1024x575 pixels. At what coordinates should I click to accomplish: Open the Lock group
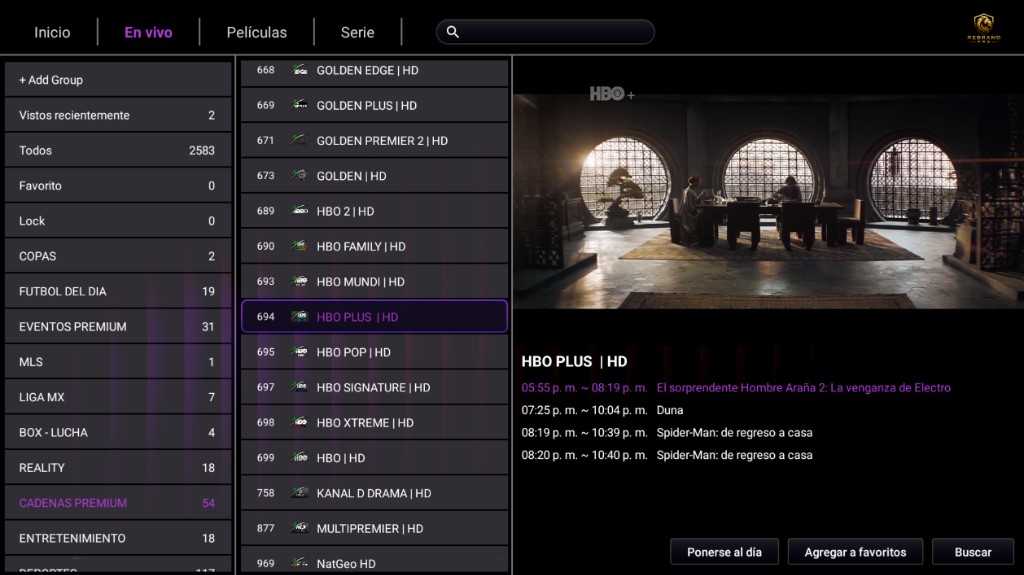118,221
